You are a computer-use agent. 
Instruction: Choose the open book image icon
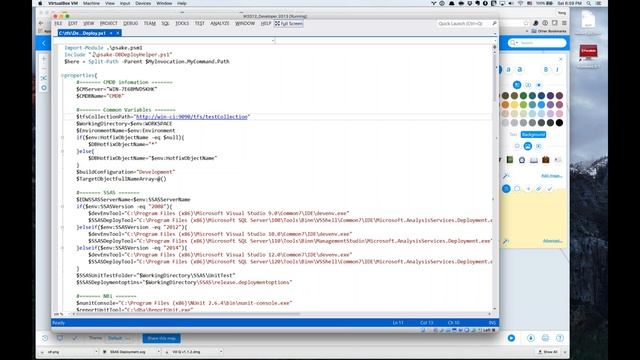pos(533,160)
